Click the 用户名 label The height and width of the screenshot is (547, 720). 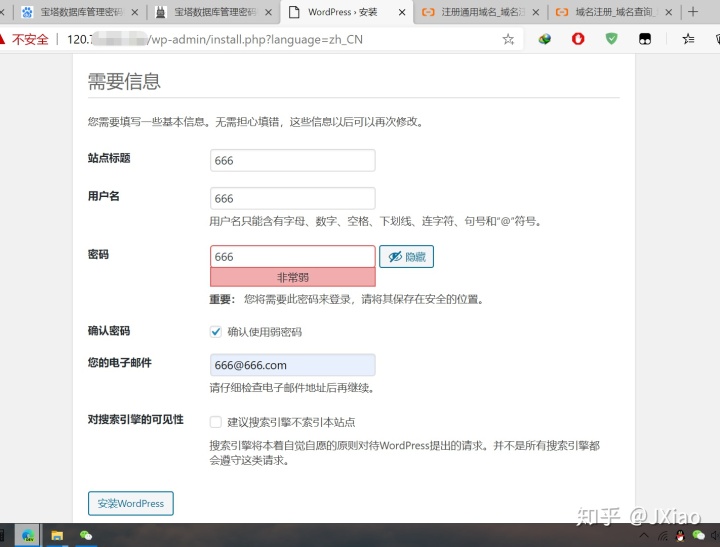point(104,196)
